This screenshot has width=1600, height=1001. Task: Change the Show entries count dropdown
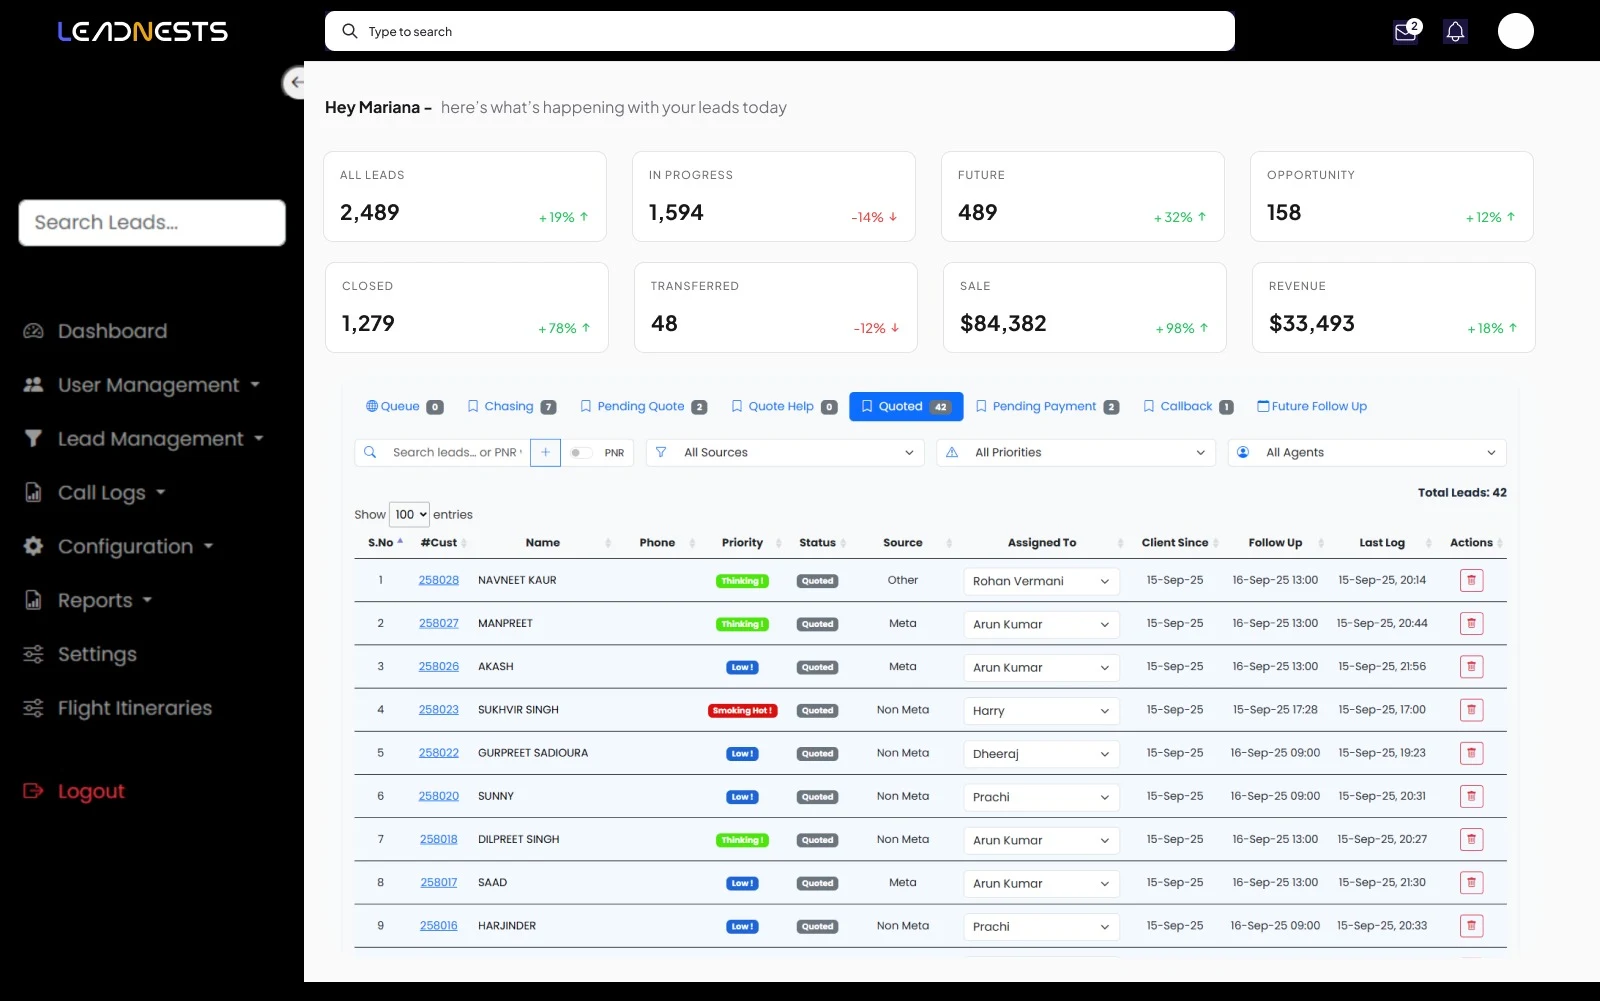(x=409, y=515)
